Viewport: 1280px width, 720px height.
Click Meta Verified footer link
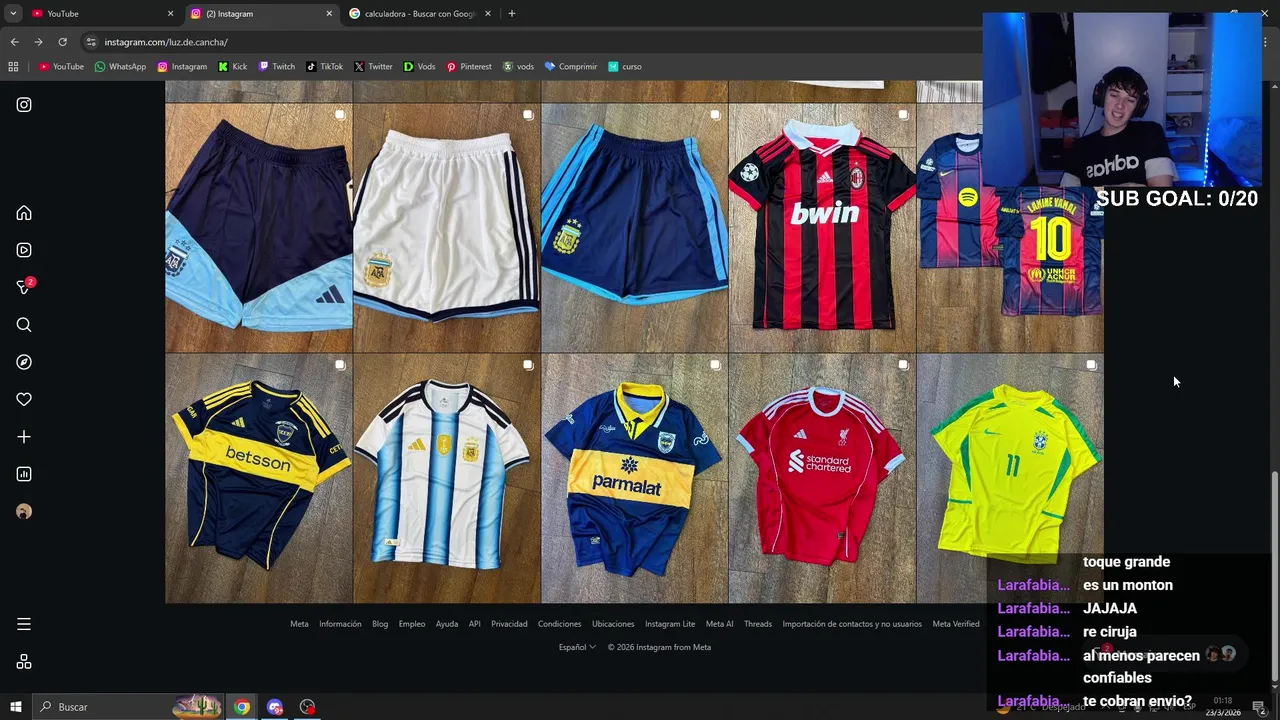pyautogui.click(x=956, y=624)
